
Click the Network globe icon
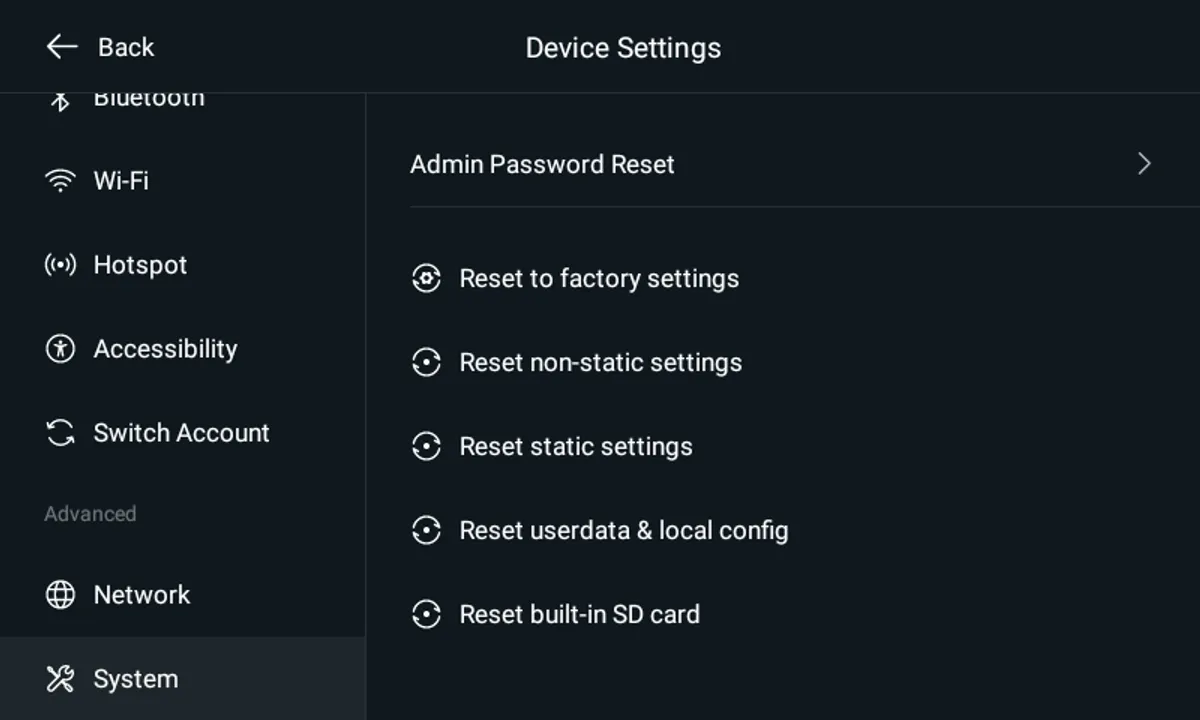(60, 595)
